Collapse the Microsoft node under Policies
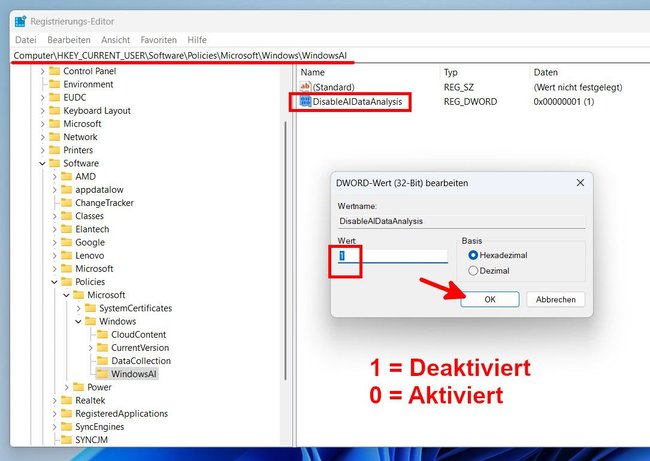 point(66,295)
